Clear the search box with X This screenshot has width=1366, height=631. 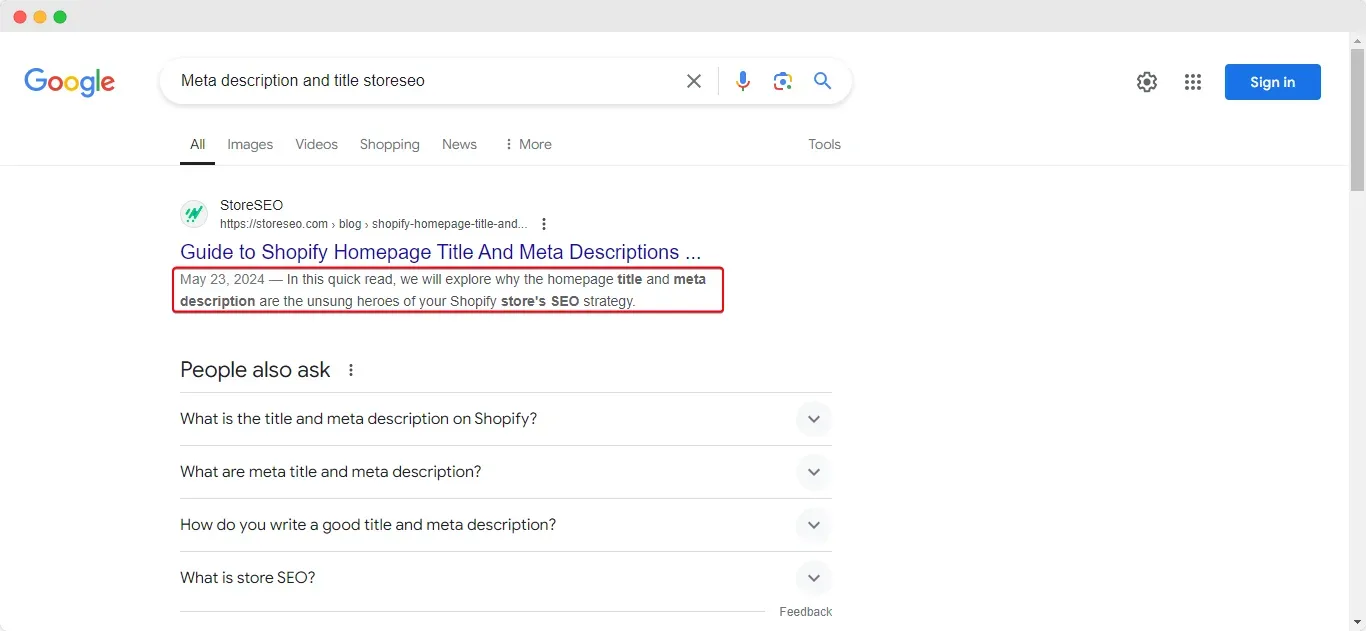(x=693, y=81)
